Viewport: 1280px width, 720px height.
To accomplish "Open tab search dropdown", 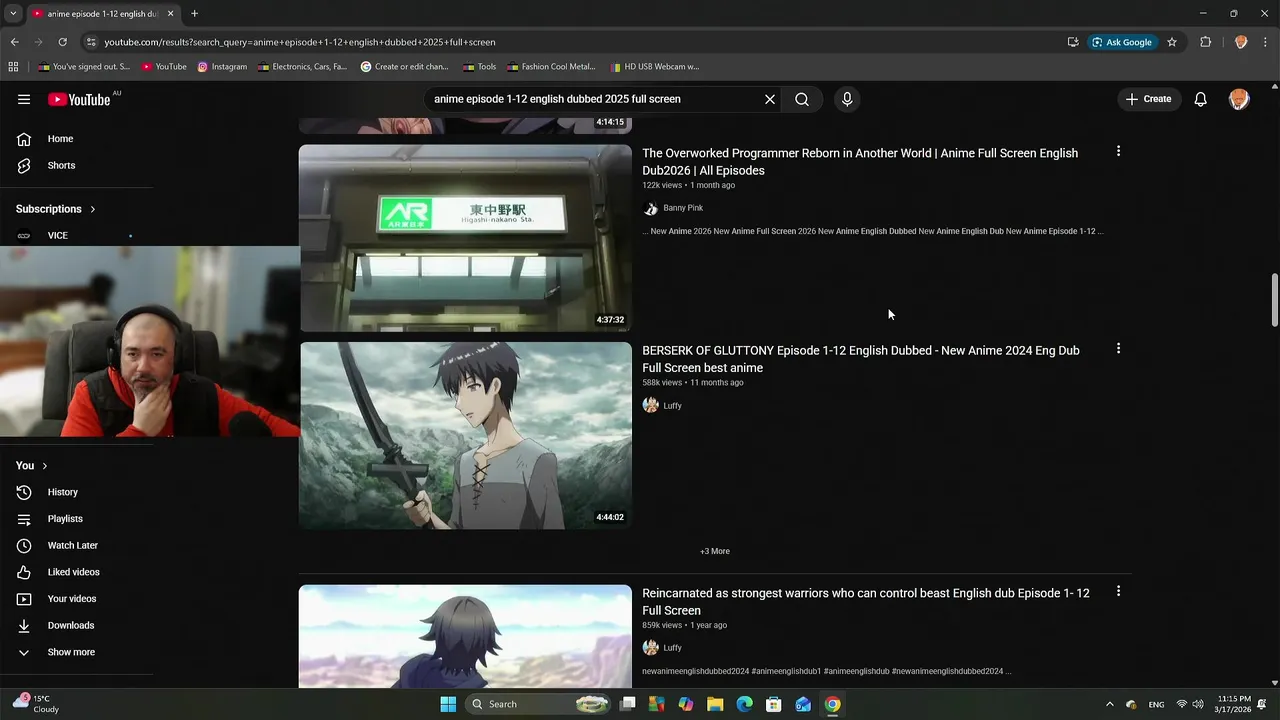I will [x=13, y=14].
